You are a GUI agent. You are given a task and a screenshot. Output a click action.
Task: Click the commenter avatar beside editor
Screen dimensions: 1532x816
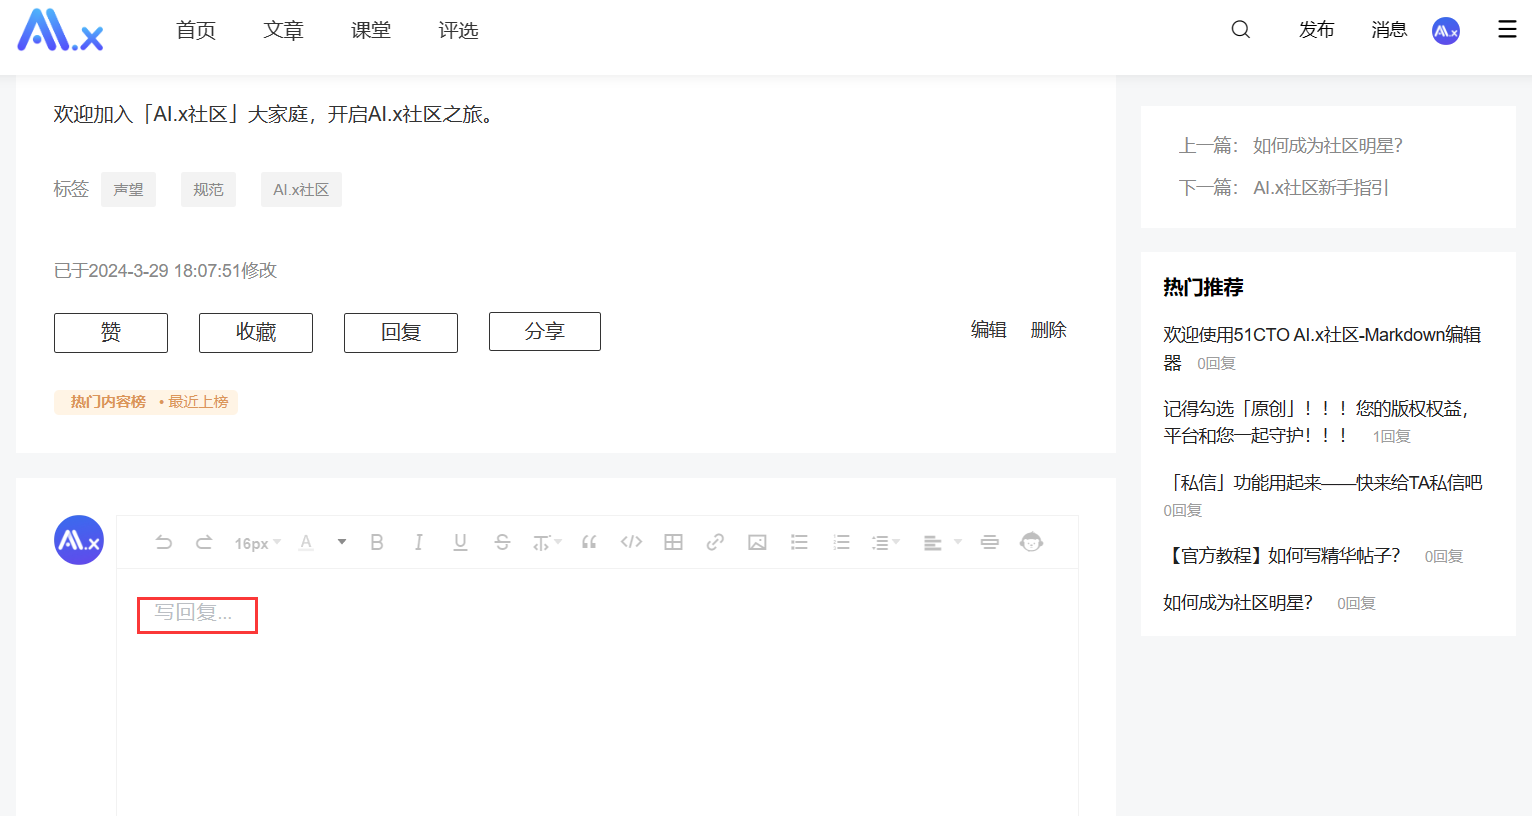pyautogui.click(x=79, y=540)
